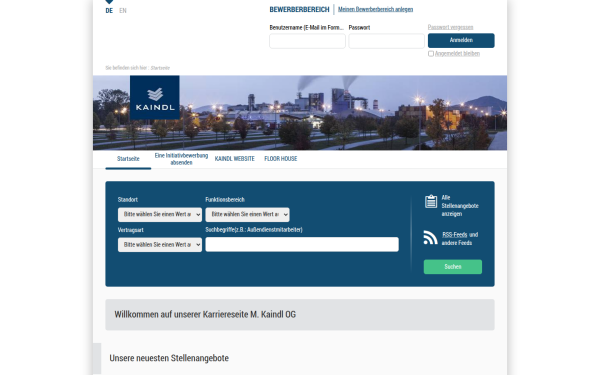The width and height of the screenshot is (600, 375).
Task: Click the Anmelden button
Action: point(461,41)
